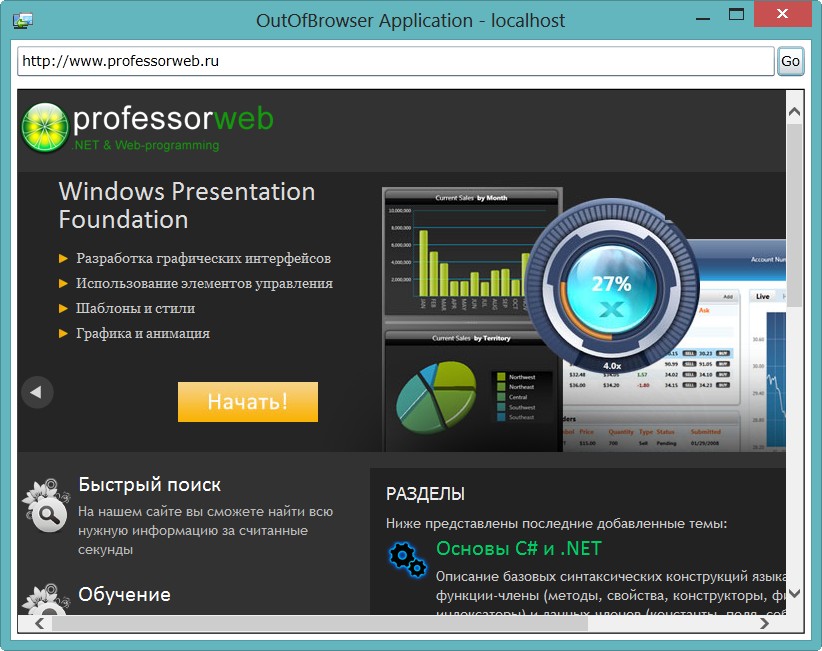Screen dimensions: 822x651
Task: Click the previous slide arrow button
Action: pos(37,392)
